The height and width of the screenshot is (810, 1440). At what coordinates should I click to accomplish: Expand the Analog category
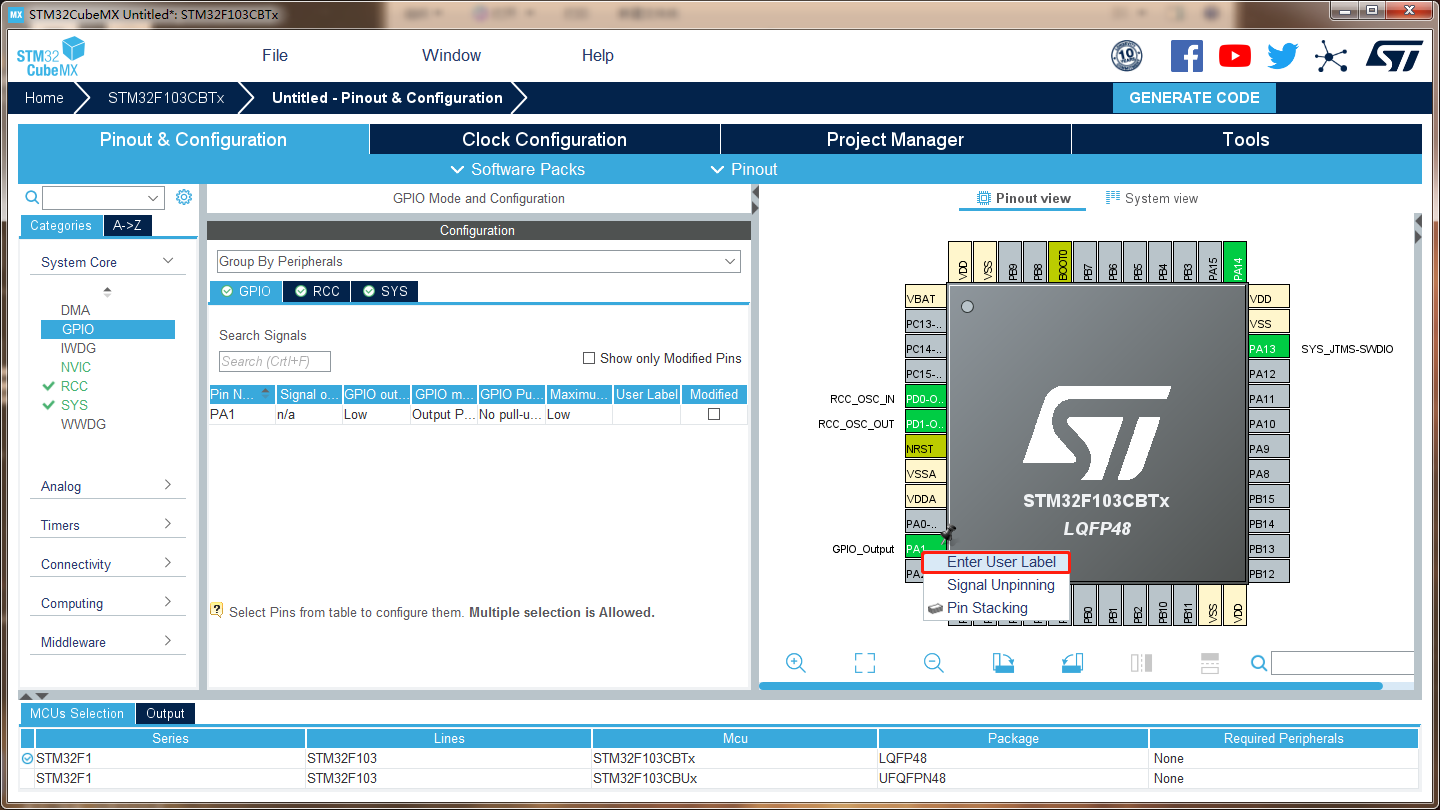(x=168, y=485)
